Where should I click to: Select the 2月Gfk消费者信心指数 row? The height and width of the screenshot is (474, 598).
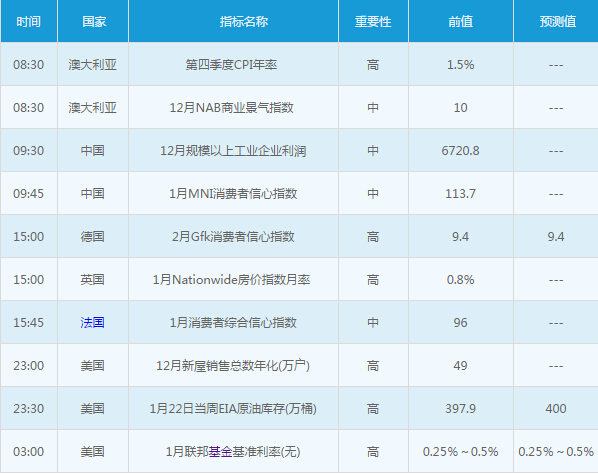click(299, 236)
